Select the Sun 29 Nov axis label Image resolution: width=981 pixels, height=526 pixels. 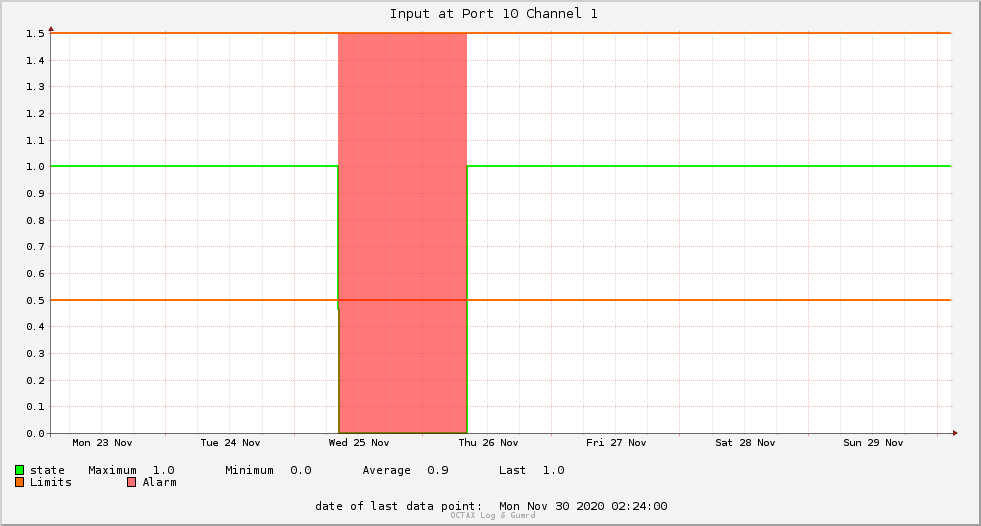(x=873, y=443)
